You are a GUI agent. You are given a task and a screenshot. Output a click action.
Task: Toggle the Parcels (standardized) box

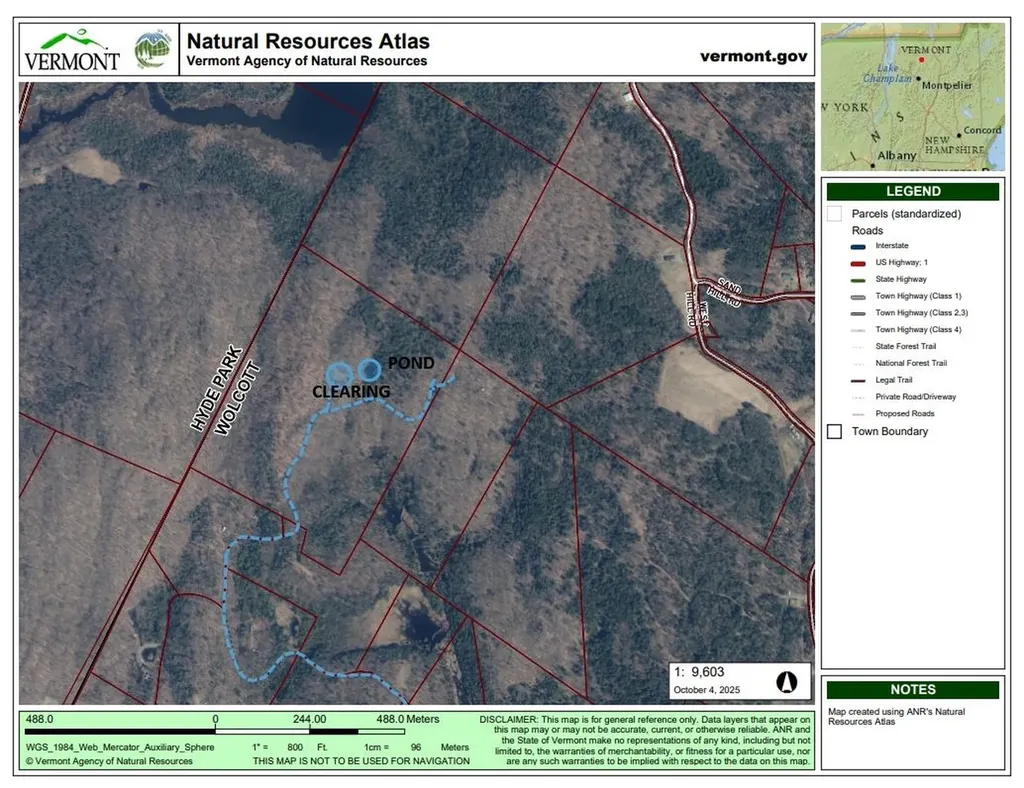click(x=834, y=214)
